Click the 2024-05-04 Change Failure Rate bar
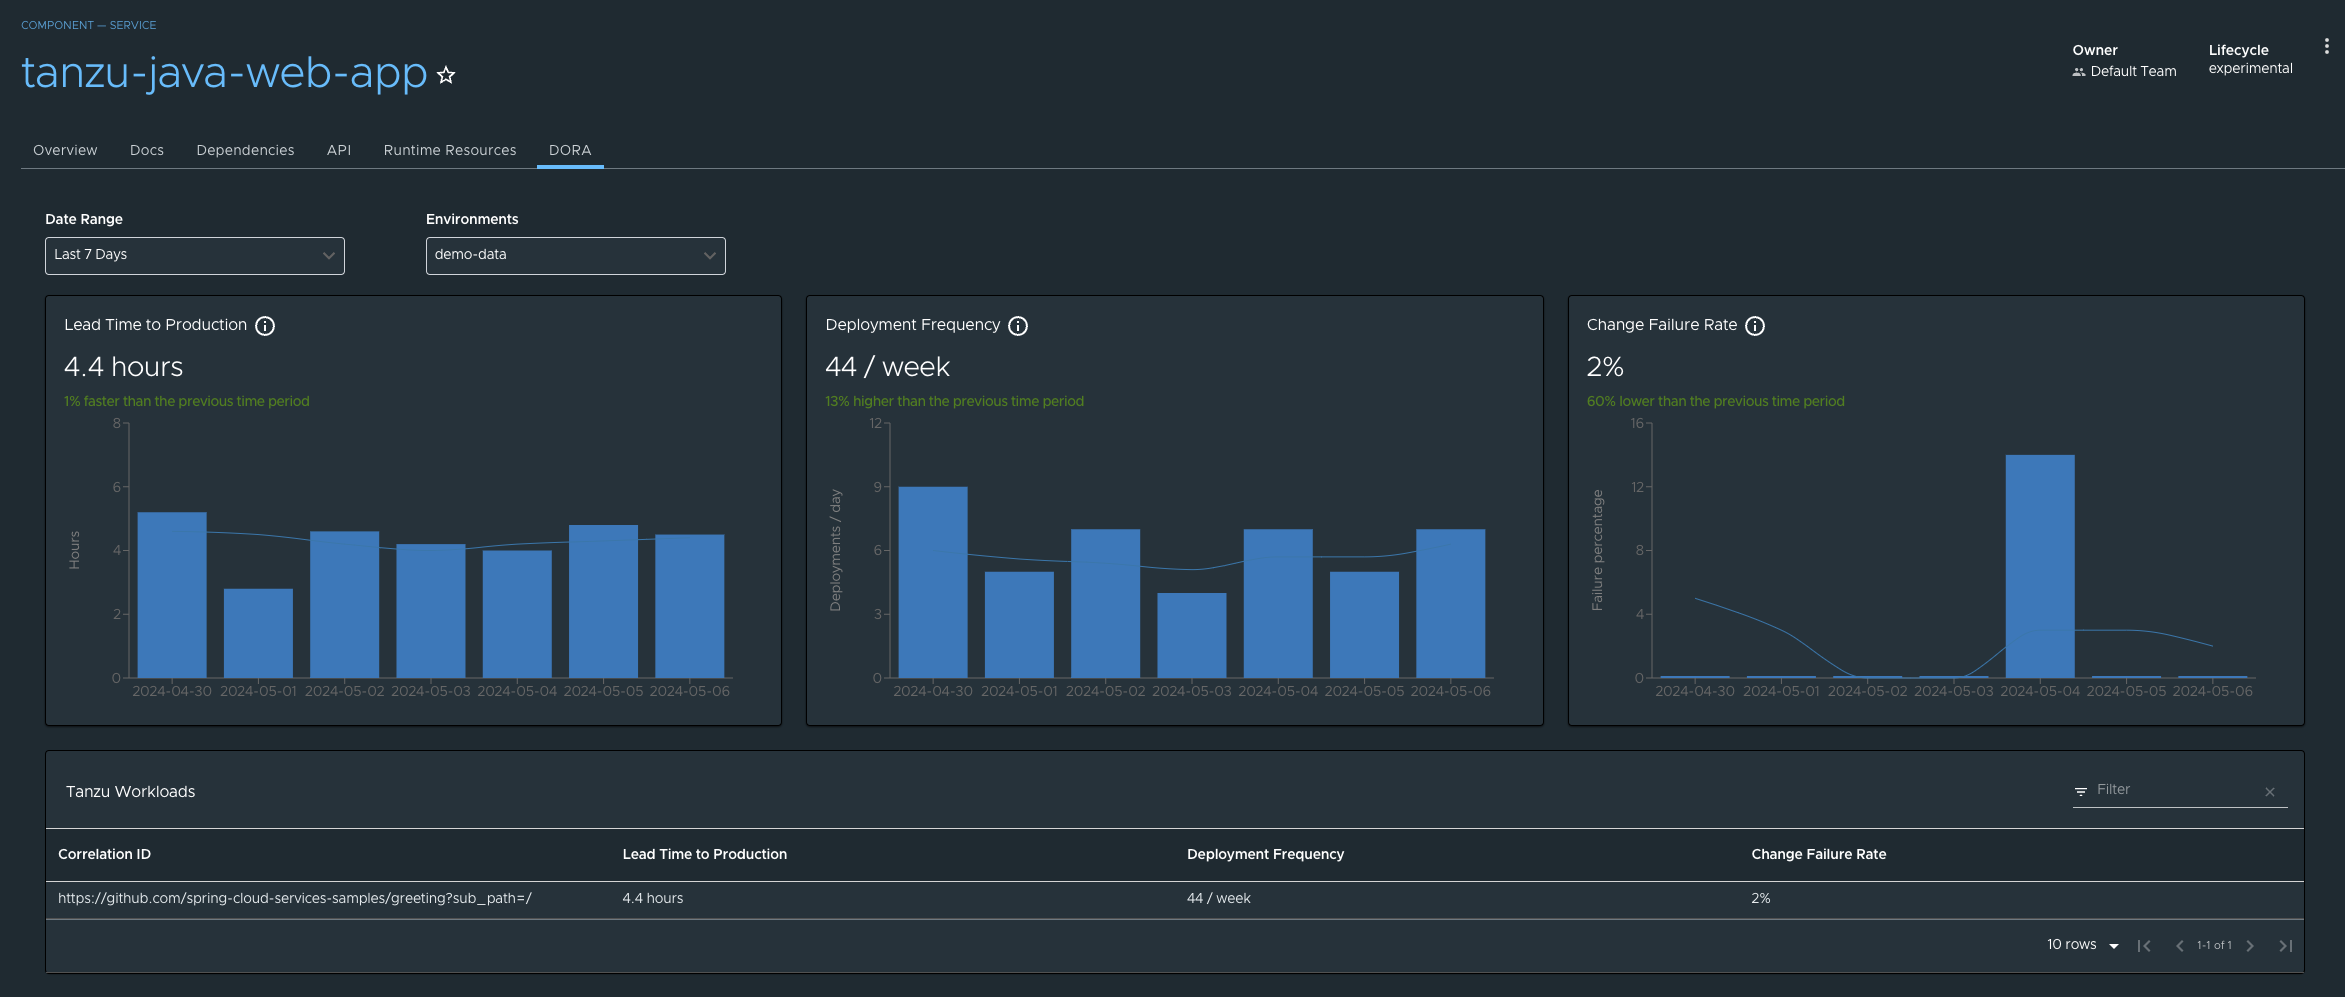Screen dimensions: 2345x997 tap(2040, 567)
